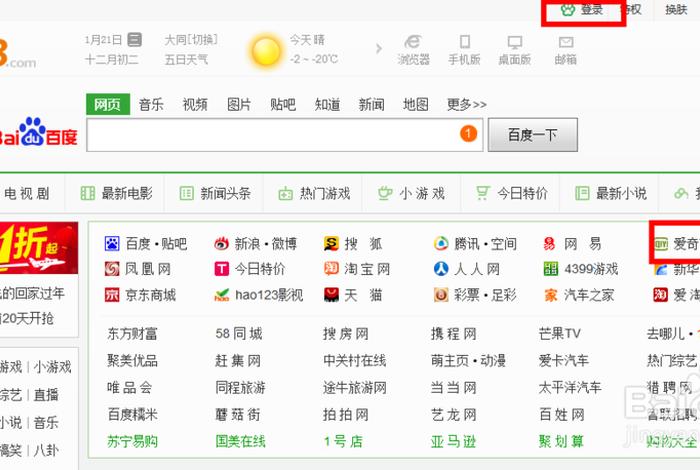This screenshot has height=470, width=700.
Task: Expand the 更多>> search categories
Action: [466, 104]
